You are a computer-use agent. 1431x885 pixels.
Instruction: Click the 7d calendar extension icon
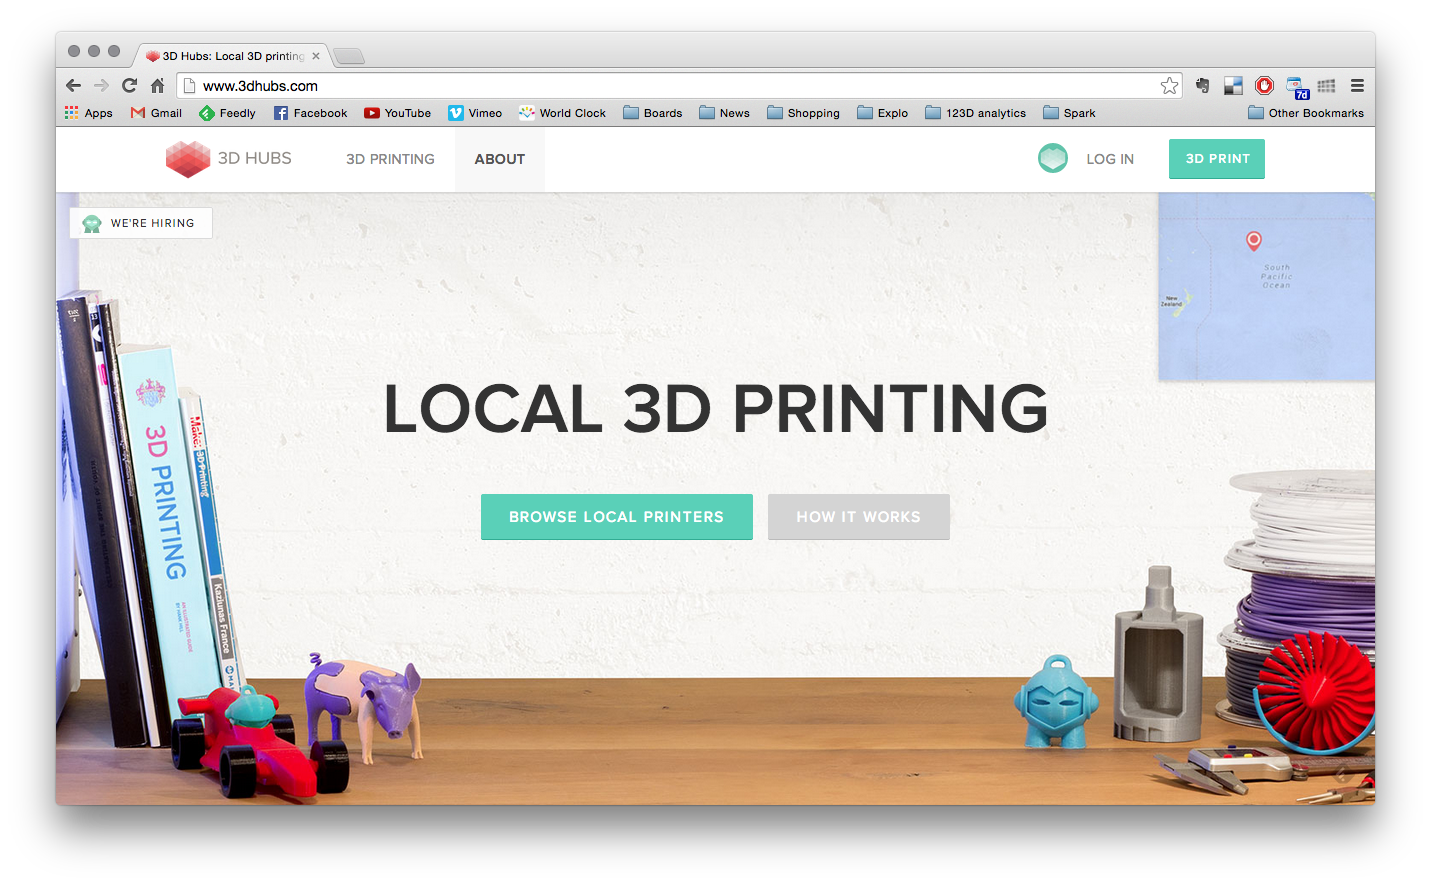tap(1297, 88)
